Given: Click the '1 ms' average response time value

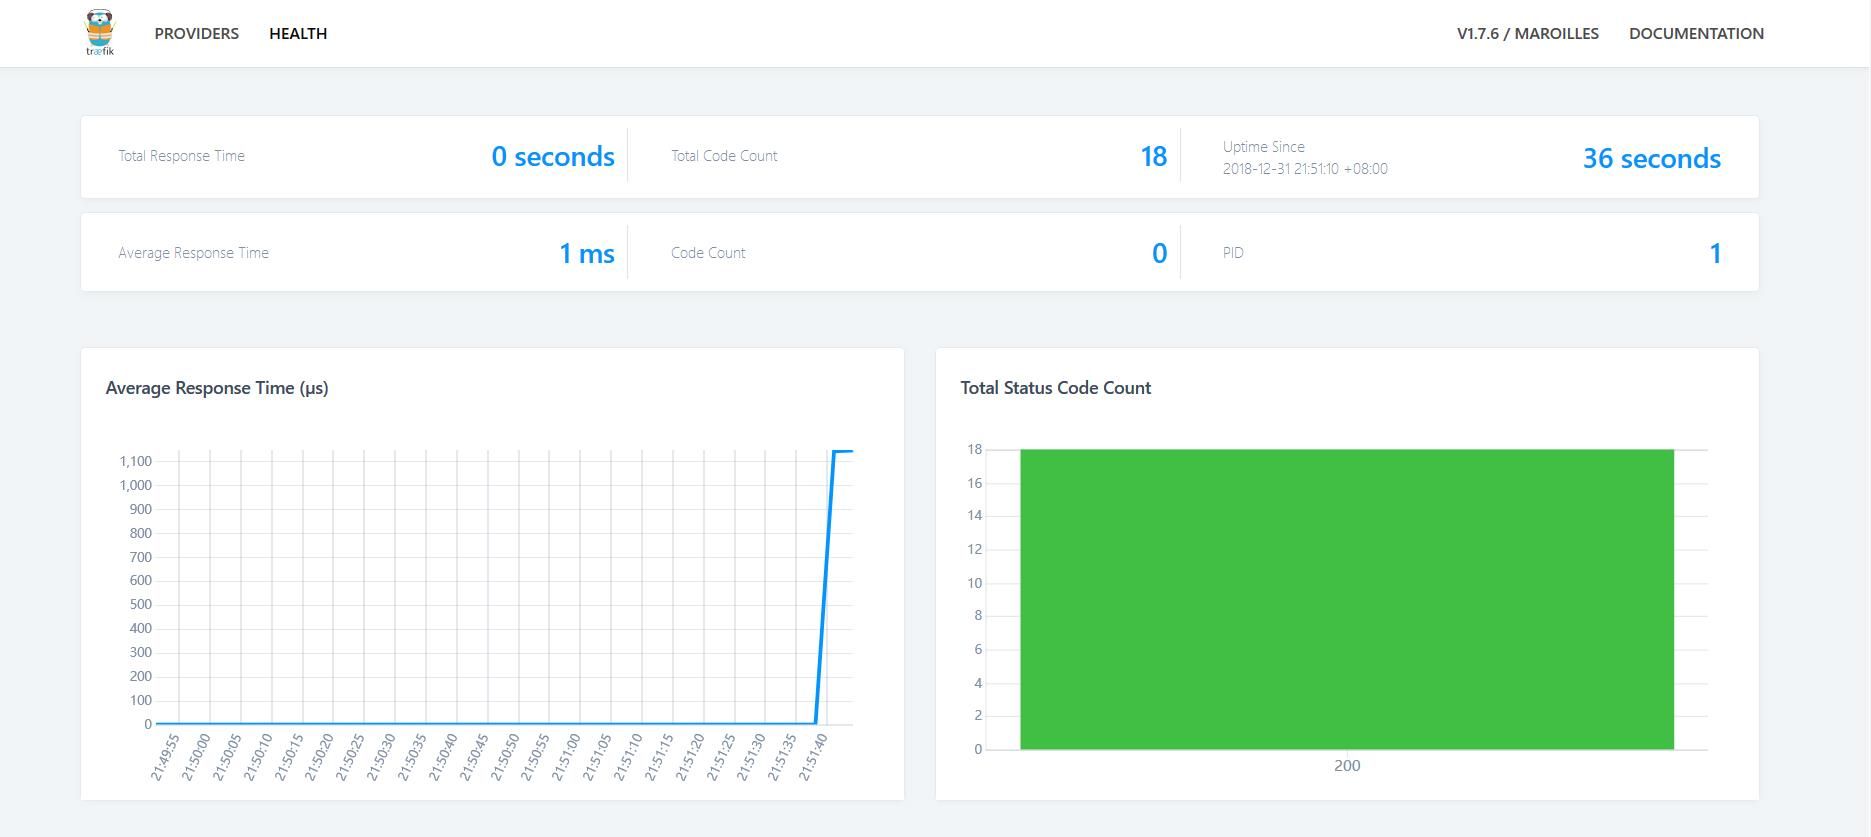Looking at the screenshot, I should click(x=586, y=253).
